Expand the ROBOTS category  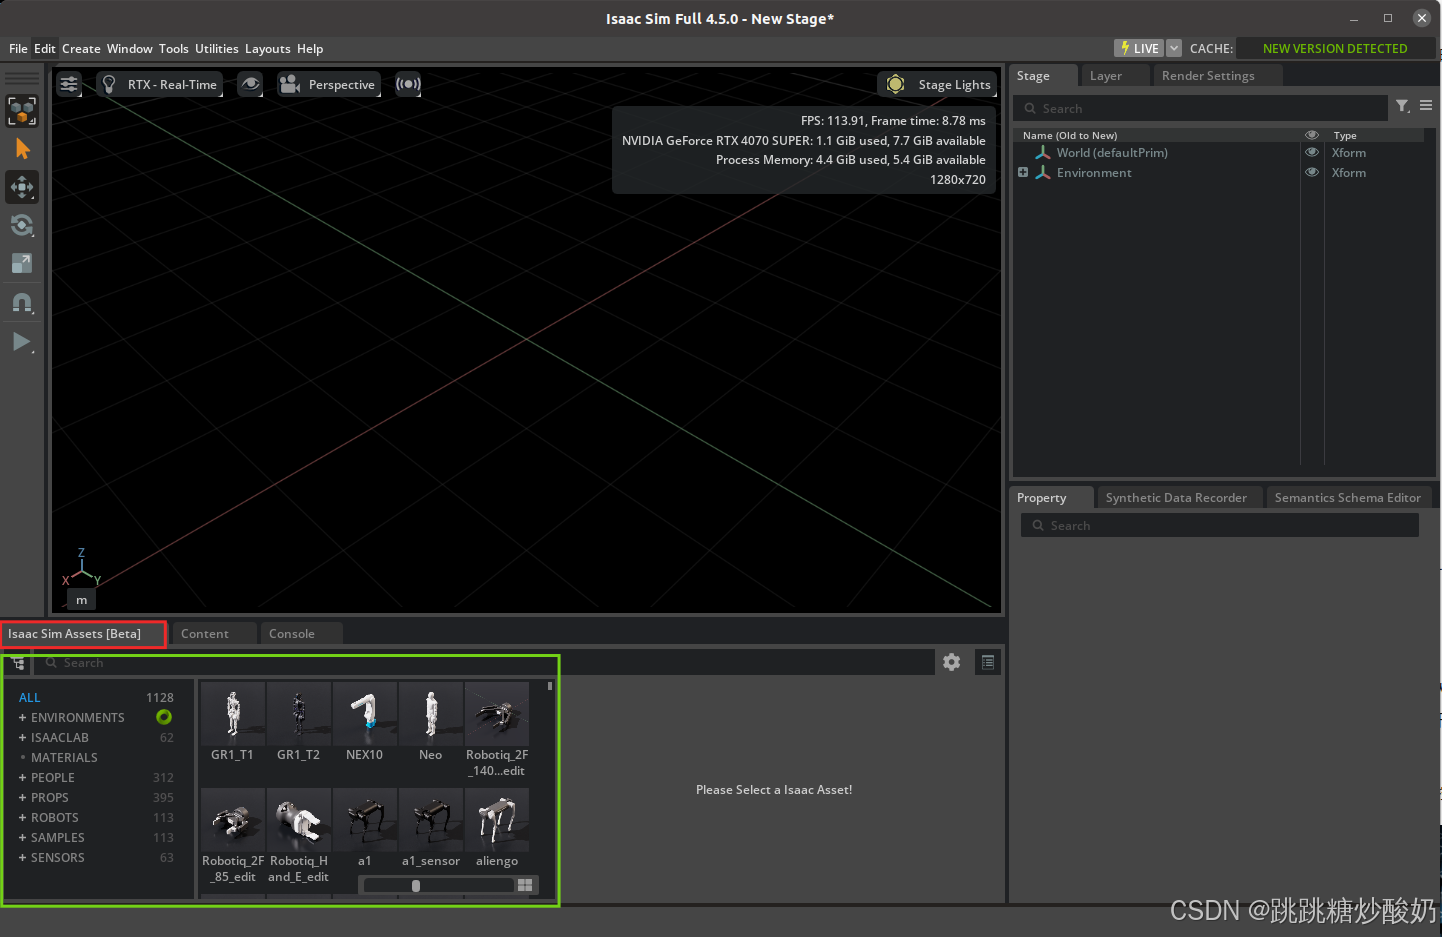point(22,818)
